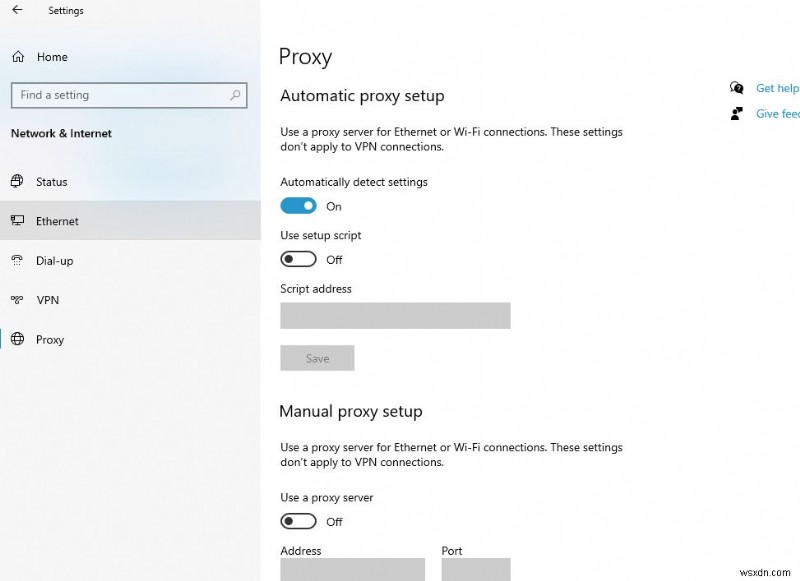Click the Port input box
This screenshot has width=800, height=581.
point(475,570)
